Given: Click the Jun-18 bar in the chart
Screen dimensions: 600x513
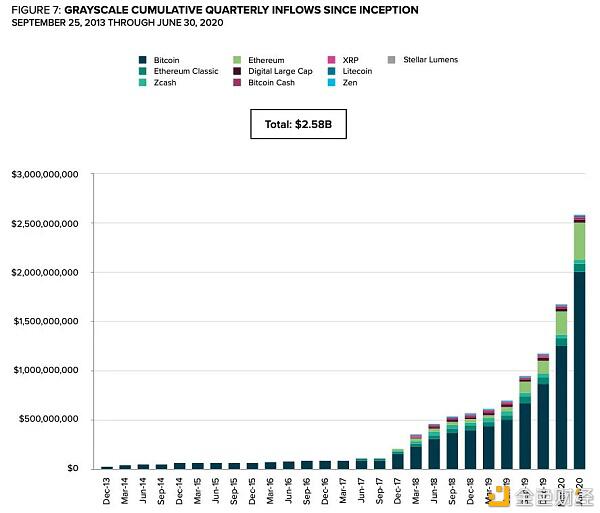Looking at the screenshot, I should (x=434, y=446).
